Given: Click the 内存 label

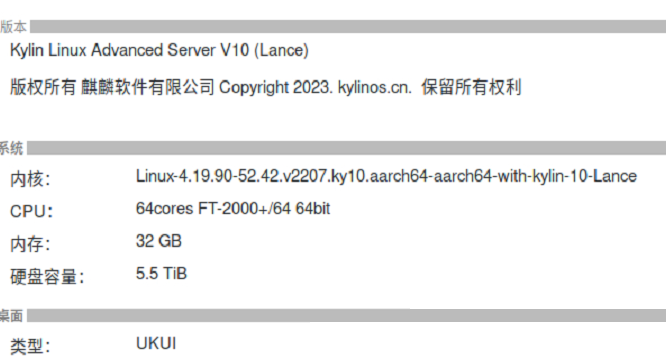Looking at the screenshot, I should (30, 244).
